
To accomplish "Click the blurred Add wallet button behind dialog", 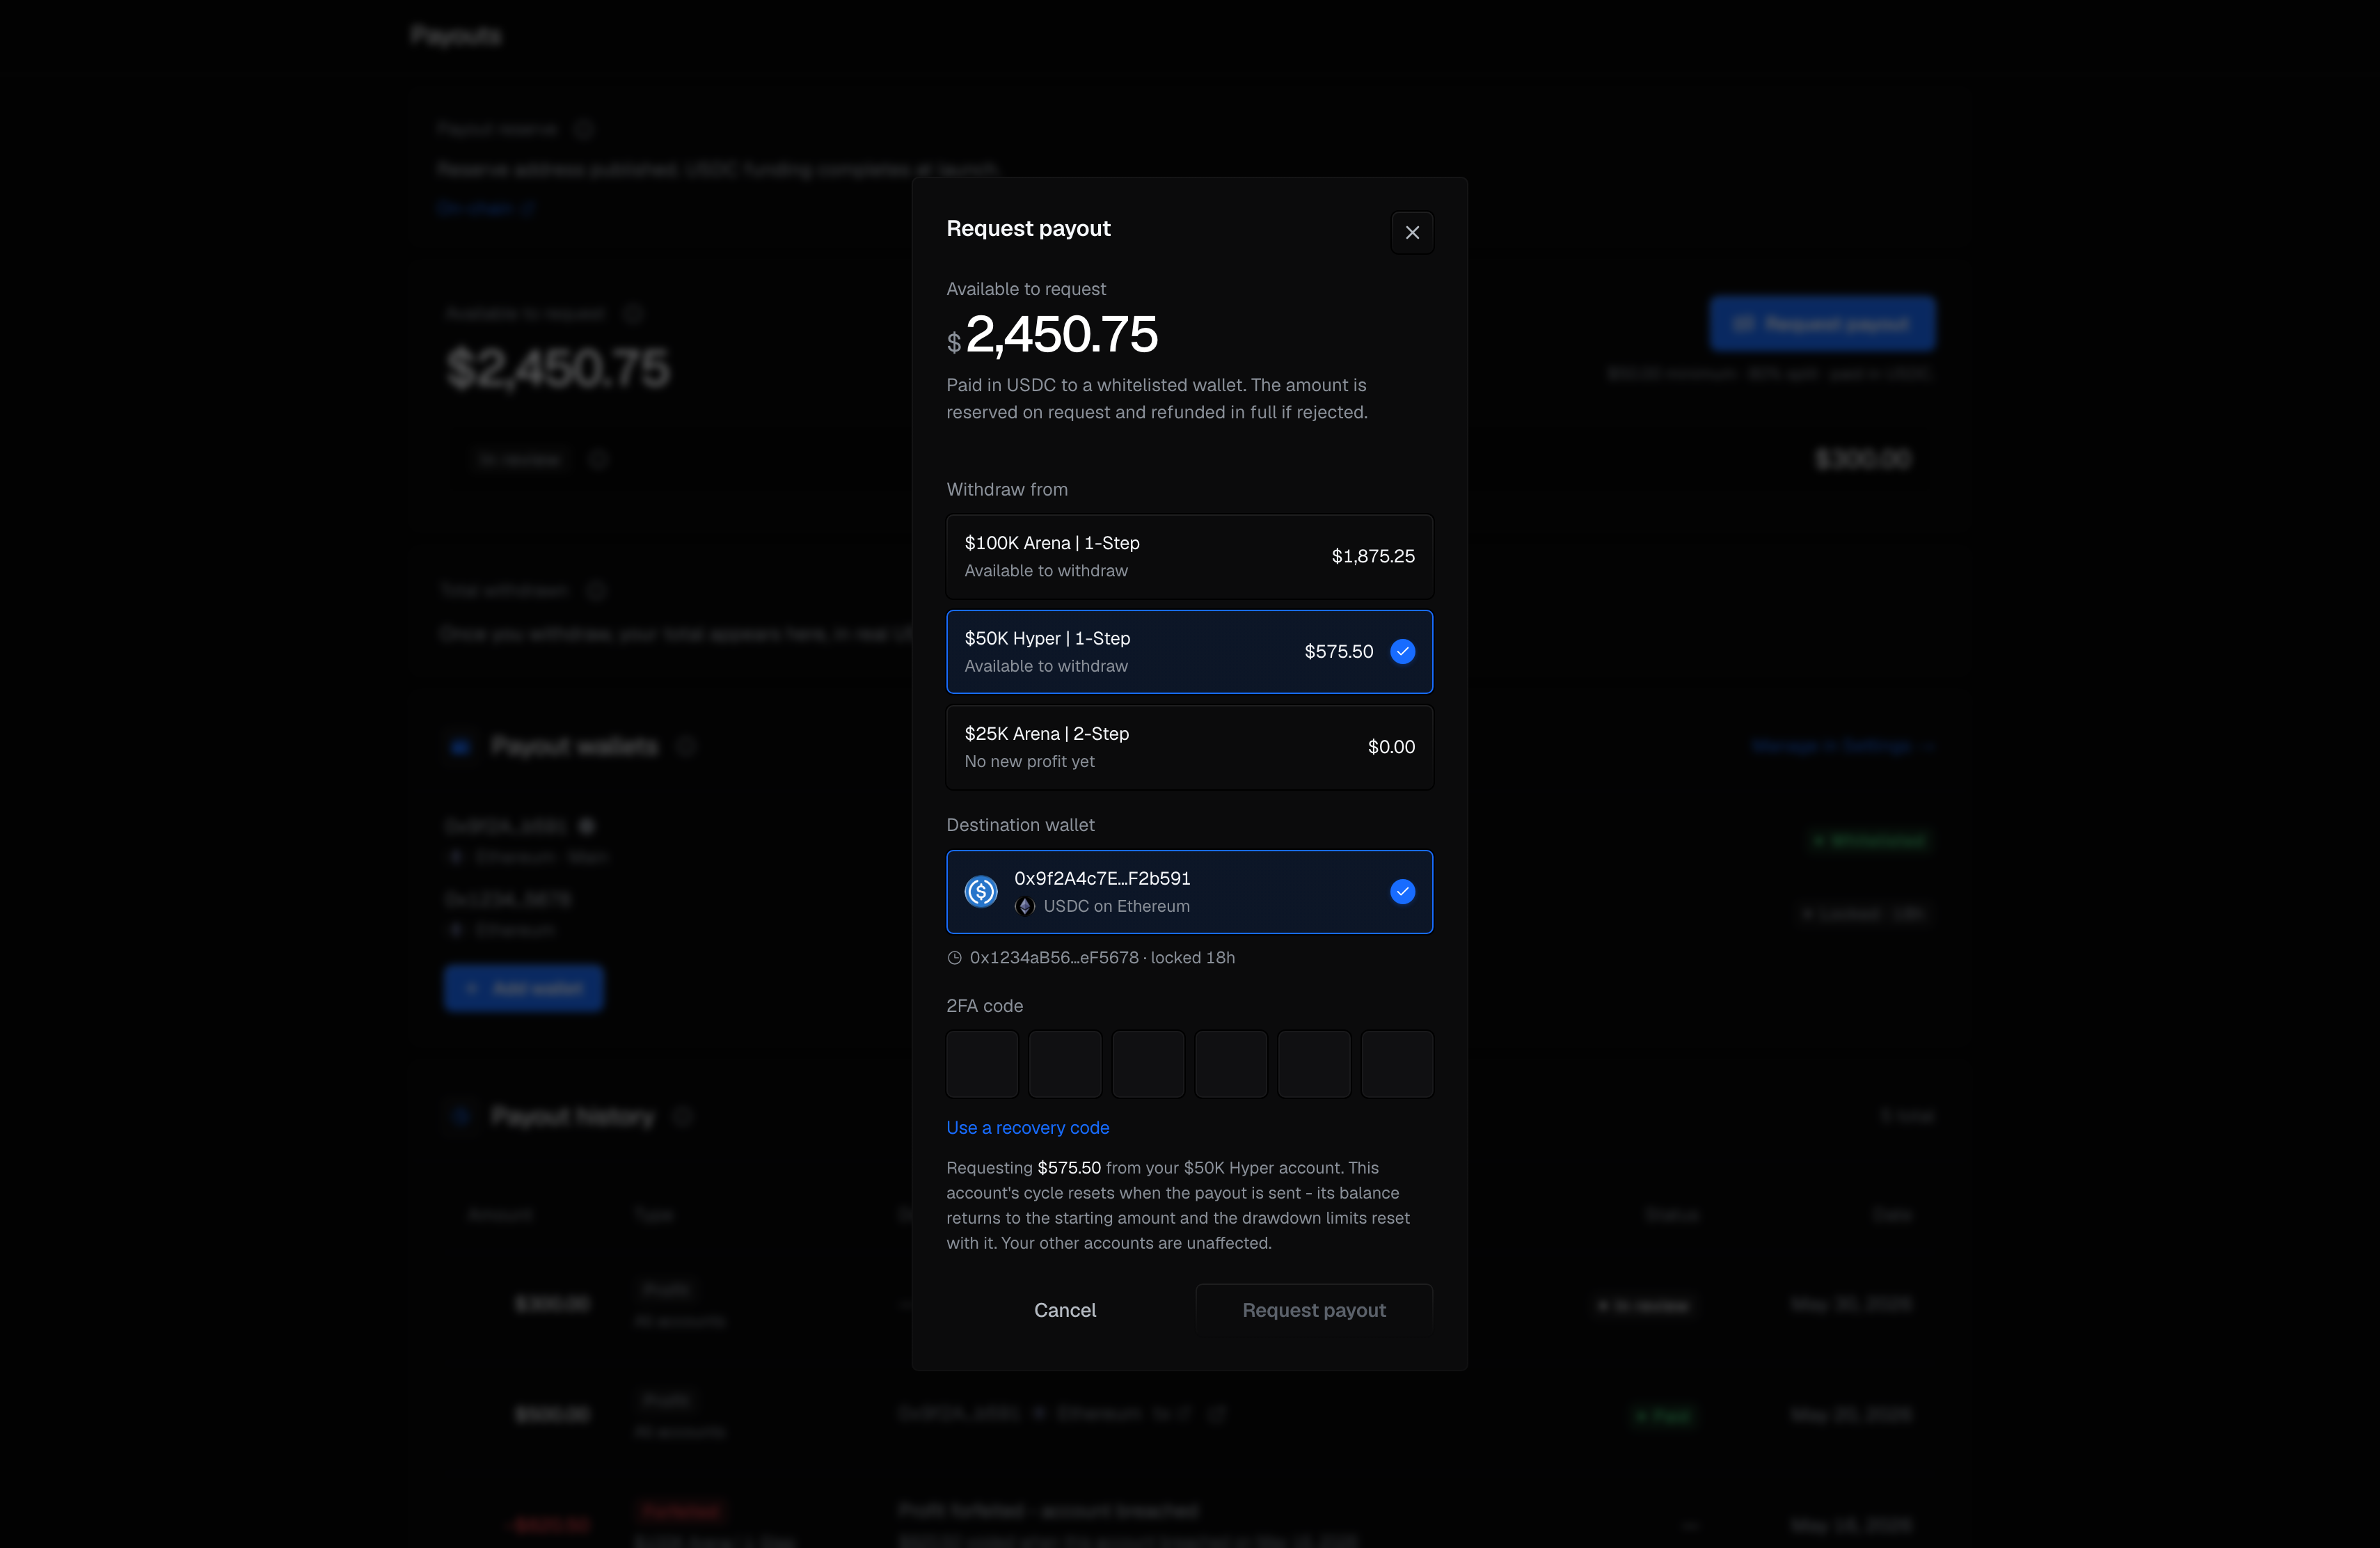I will (523, 988).
